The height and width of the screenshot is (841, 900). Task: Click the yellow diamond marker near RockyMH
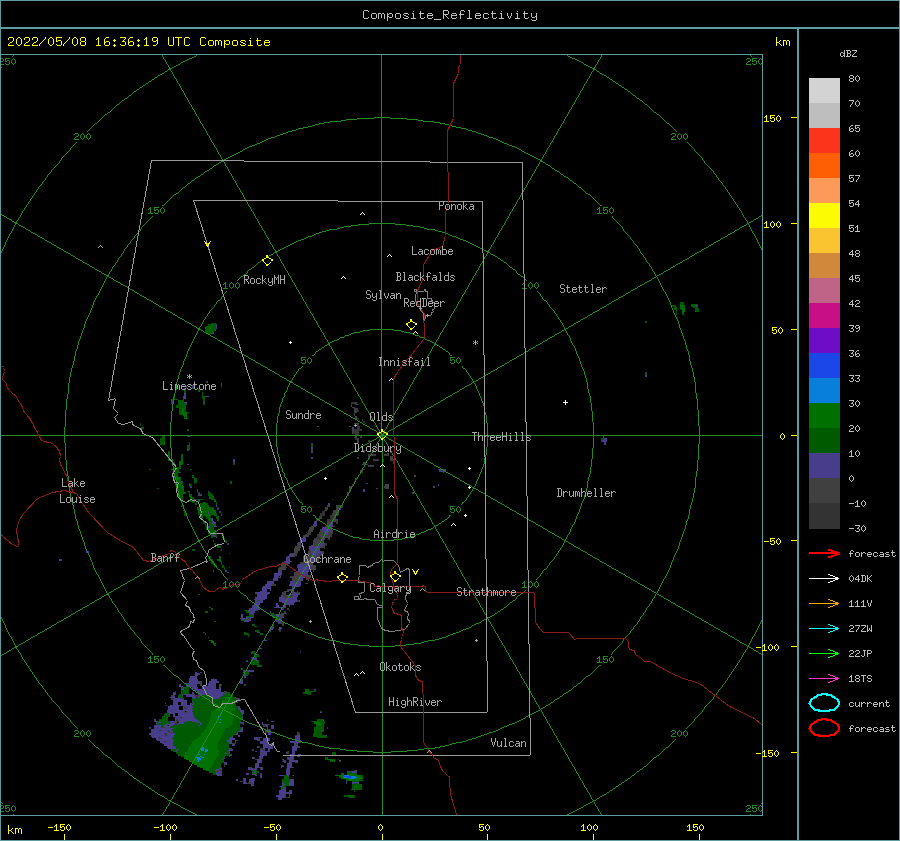click(267, 261)
